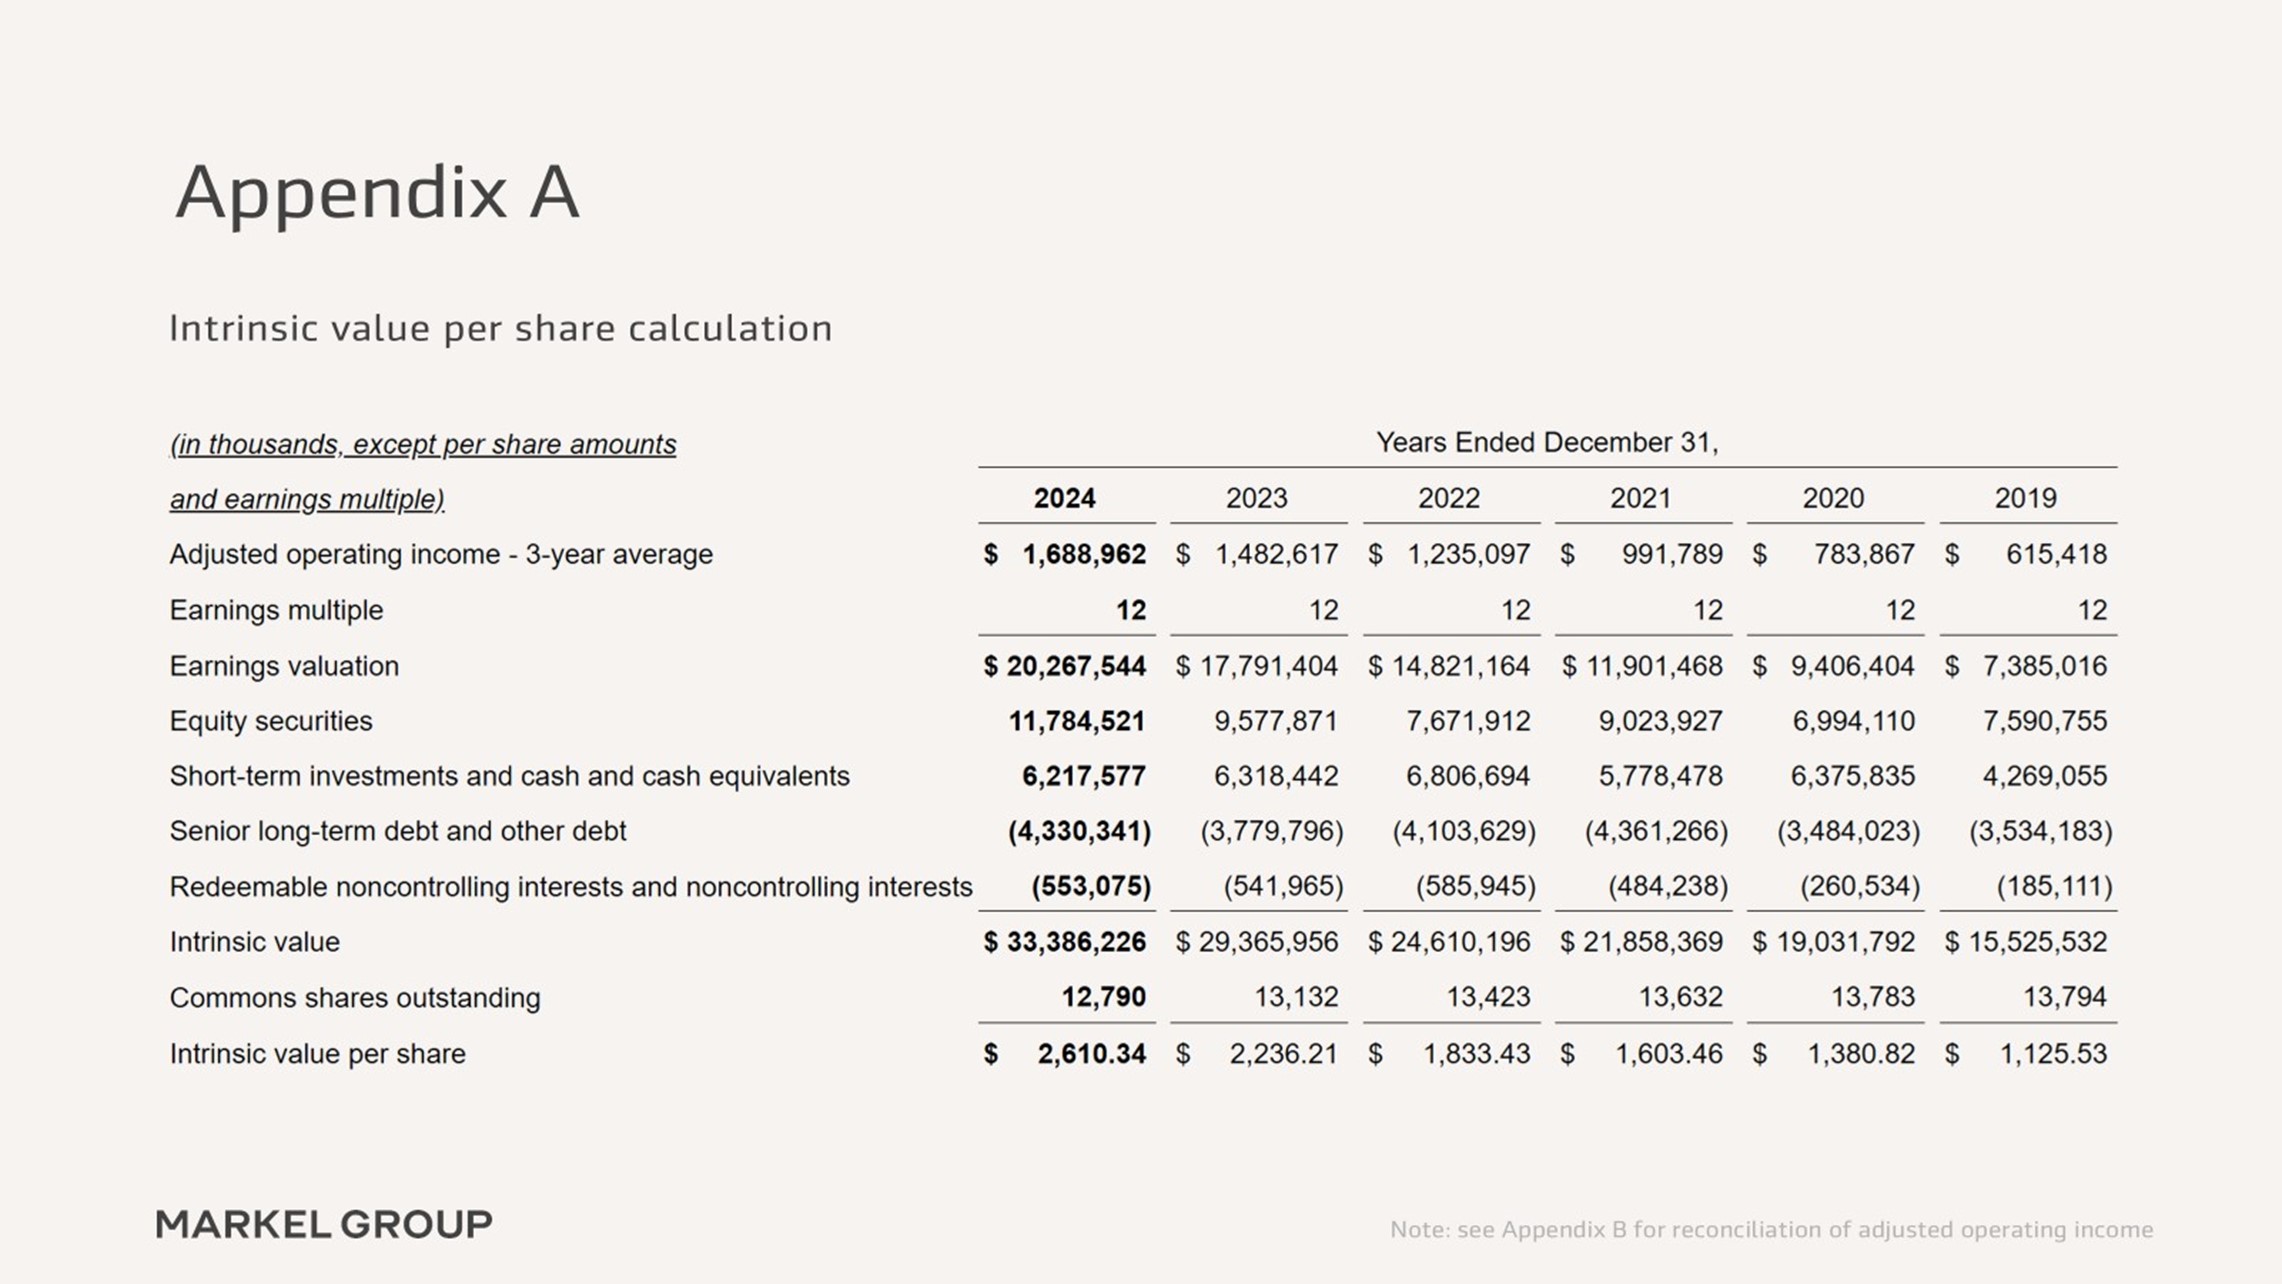Click the 'Earnings multiple' row label
The image size is (2282, 1284).
[x=276, y=610]
